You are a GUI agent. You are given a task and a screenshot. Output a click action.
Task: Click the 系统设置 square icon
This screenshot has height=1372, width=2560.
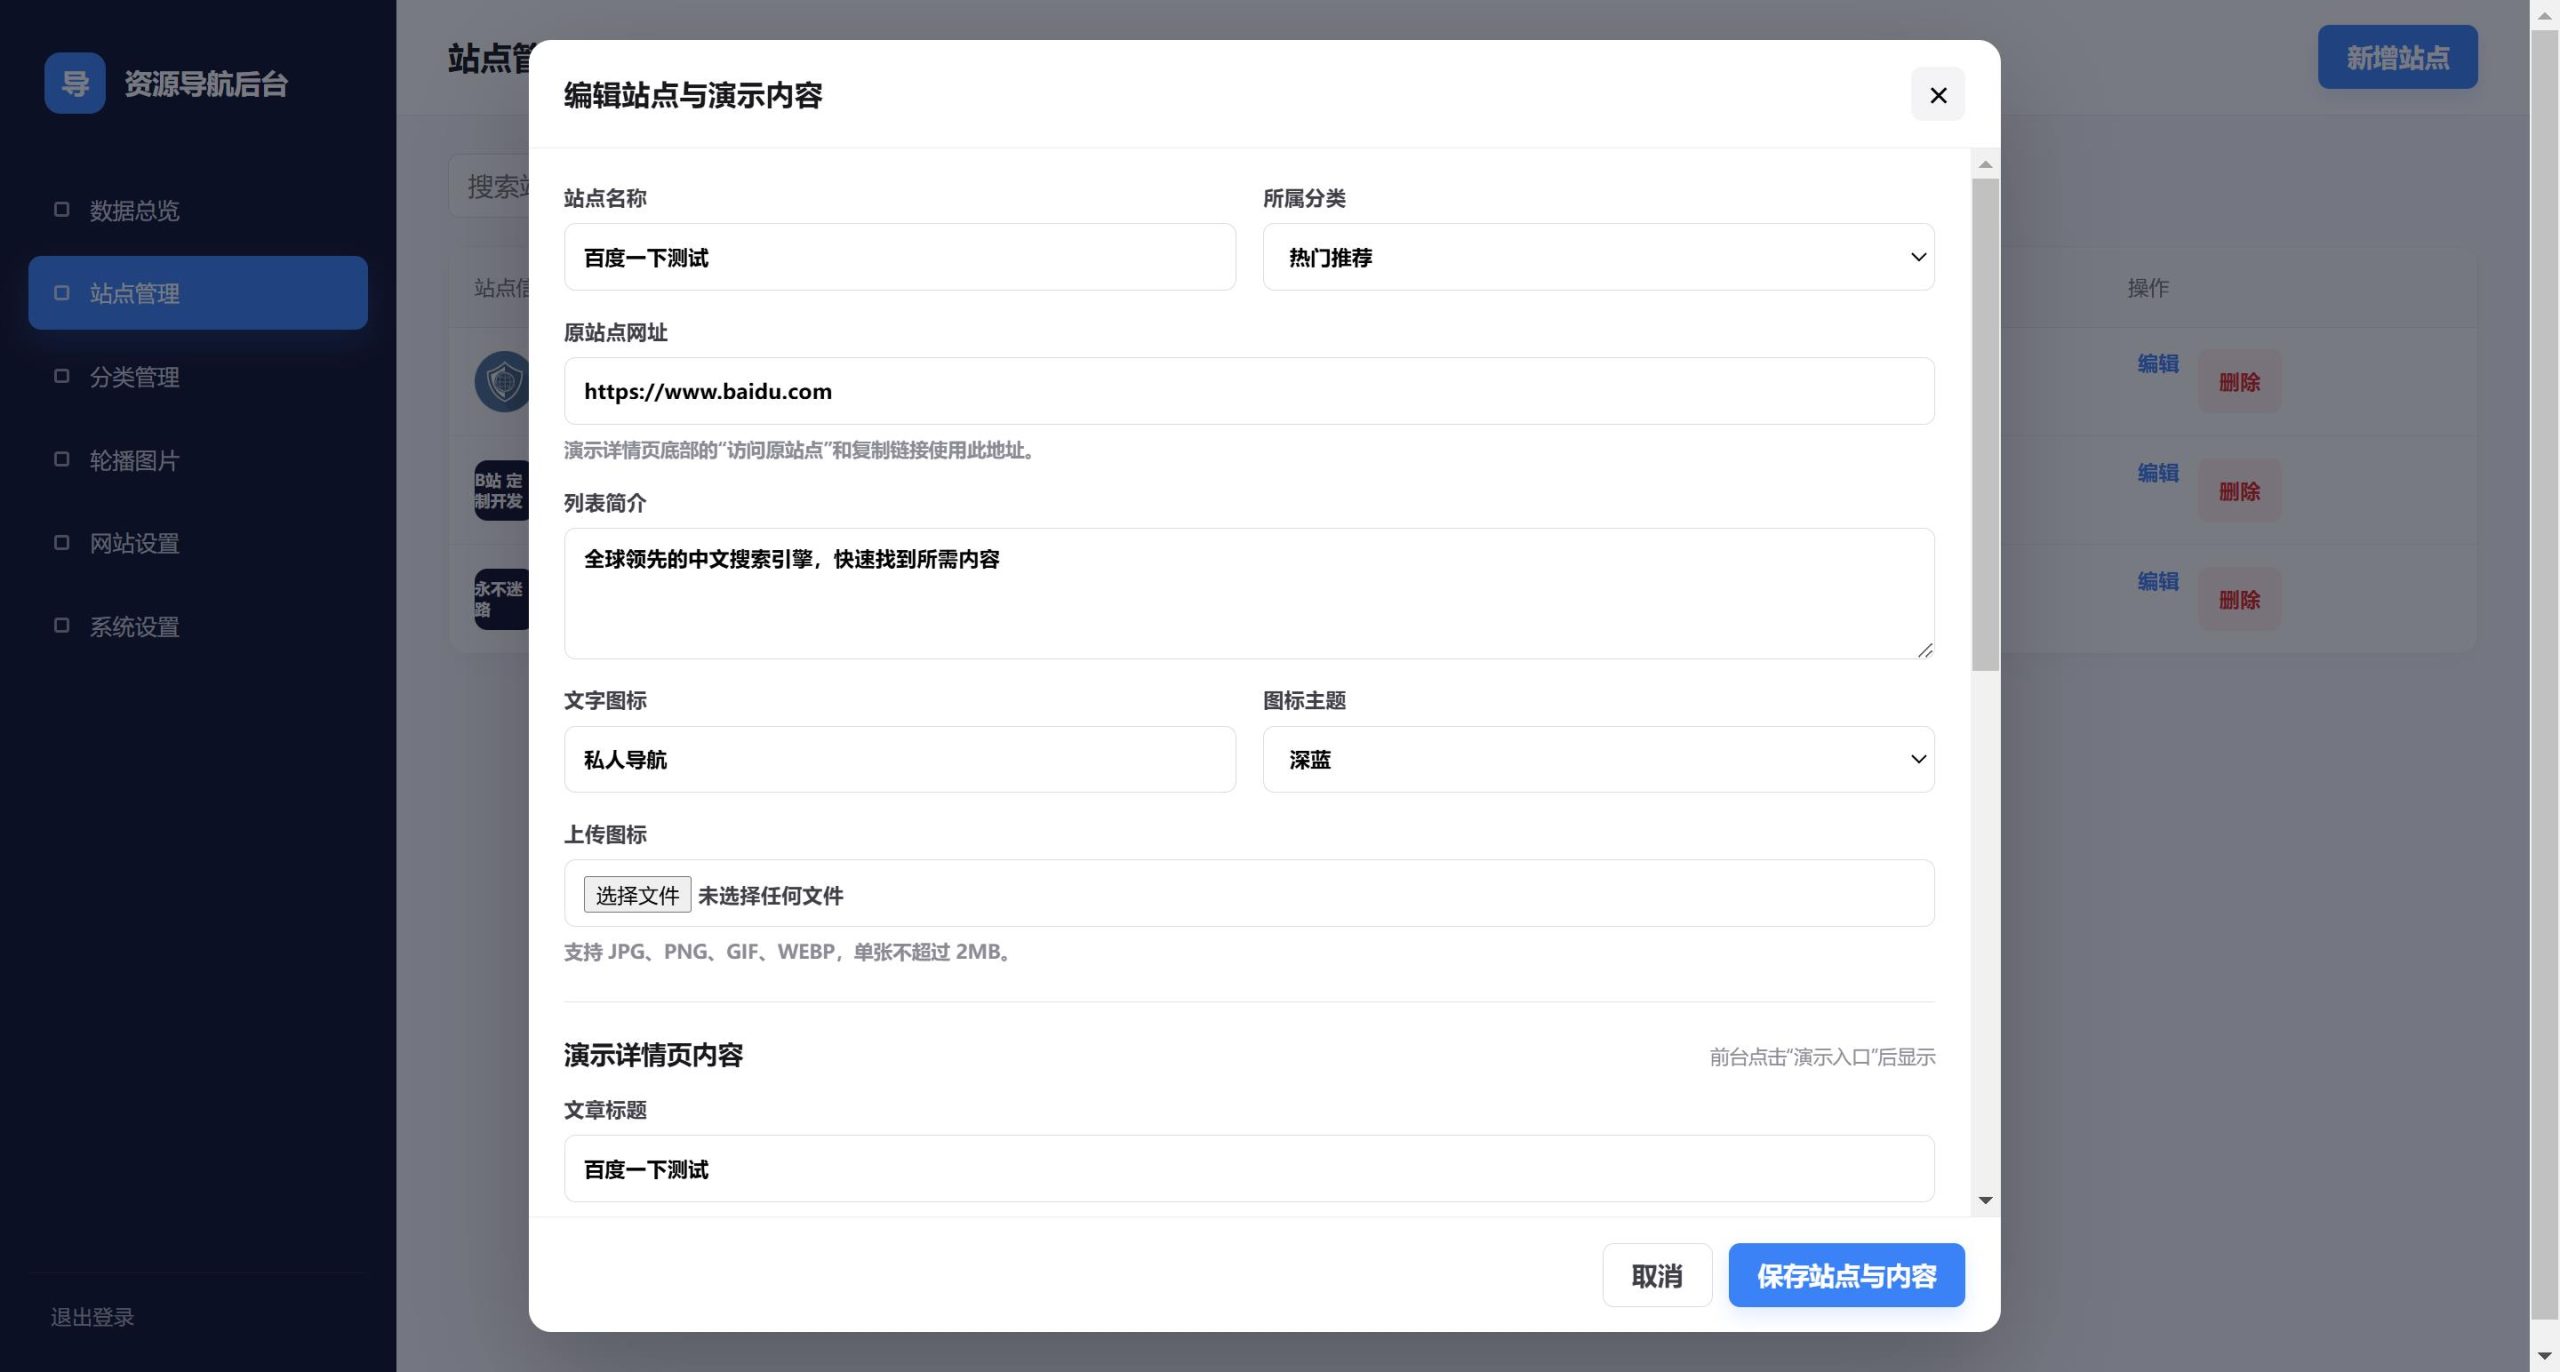click(x=62, y=625)
